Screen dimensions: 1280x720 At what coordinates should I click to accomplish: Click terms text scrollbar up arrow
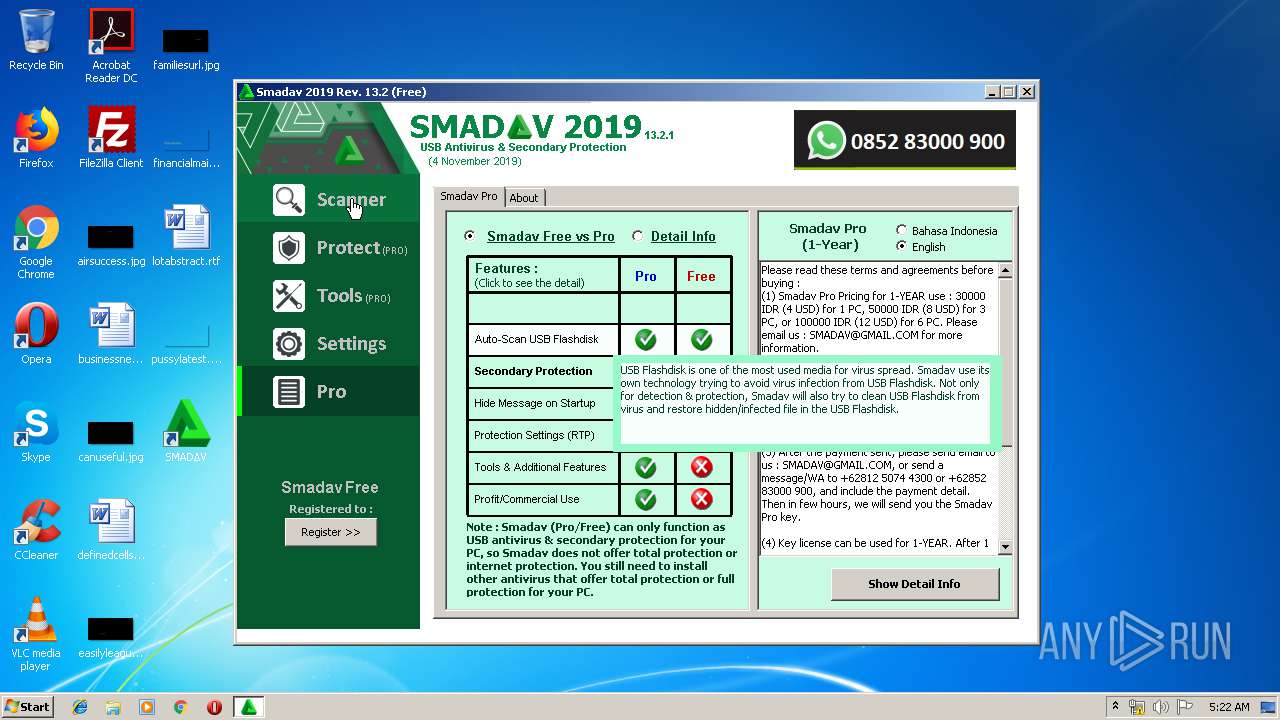pos(1005,271)
